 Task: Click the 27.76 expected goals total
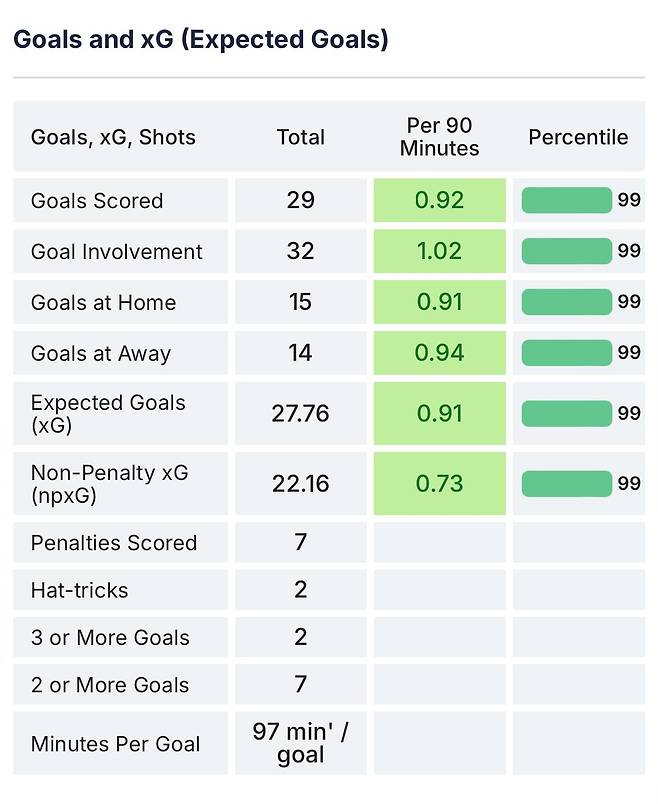point(301,414)
